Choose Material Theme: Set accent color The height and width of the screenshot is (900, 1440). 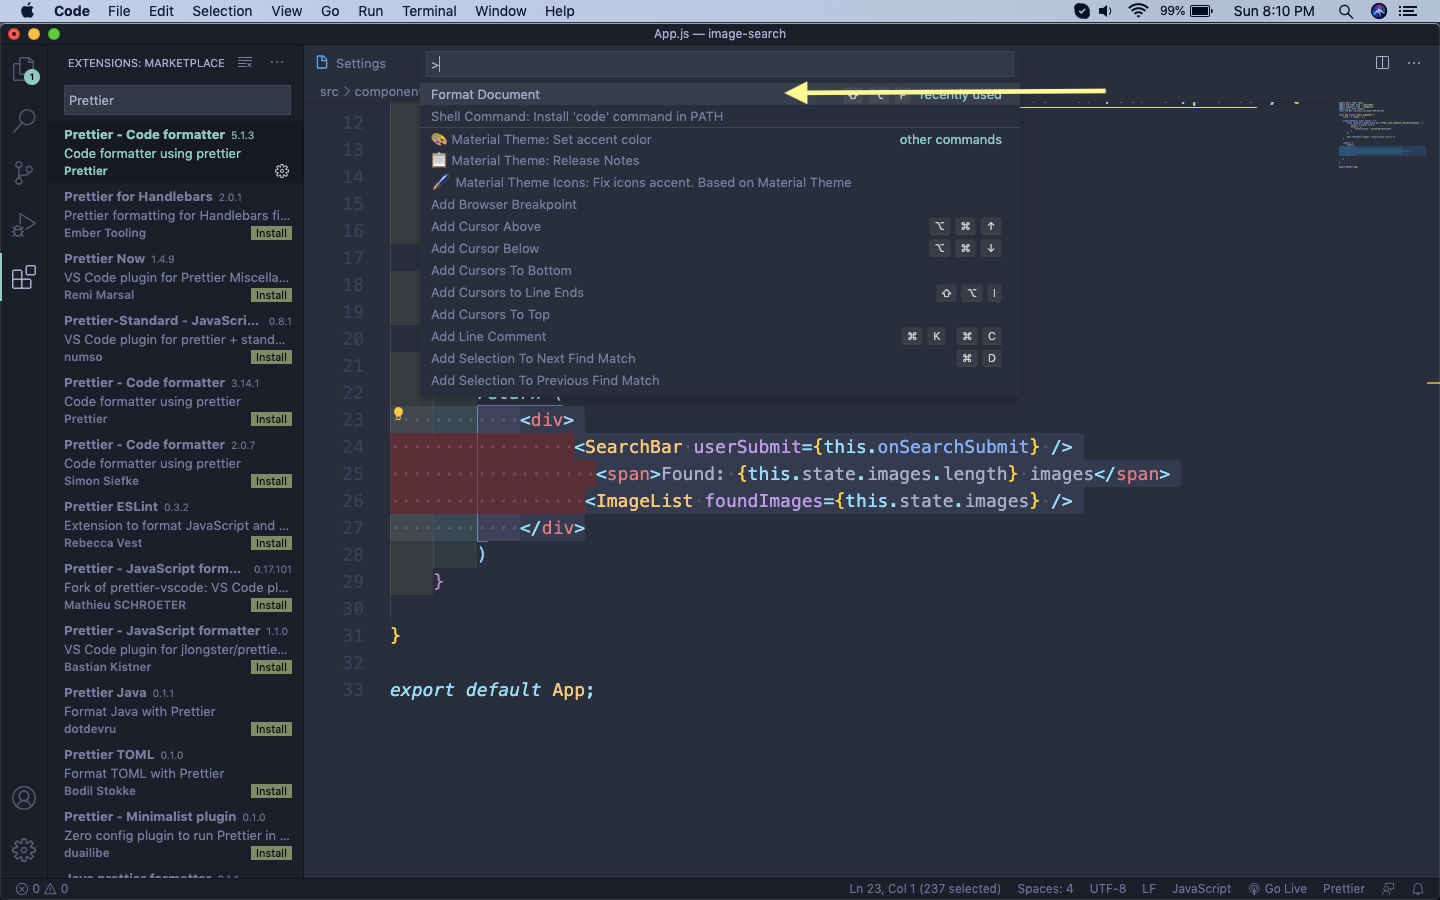(720, 139)
